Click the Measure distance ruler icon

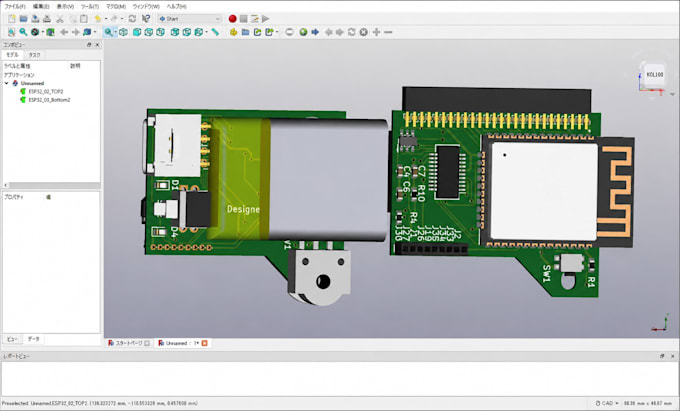tap(215, 32)
